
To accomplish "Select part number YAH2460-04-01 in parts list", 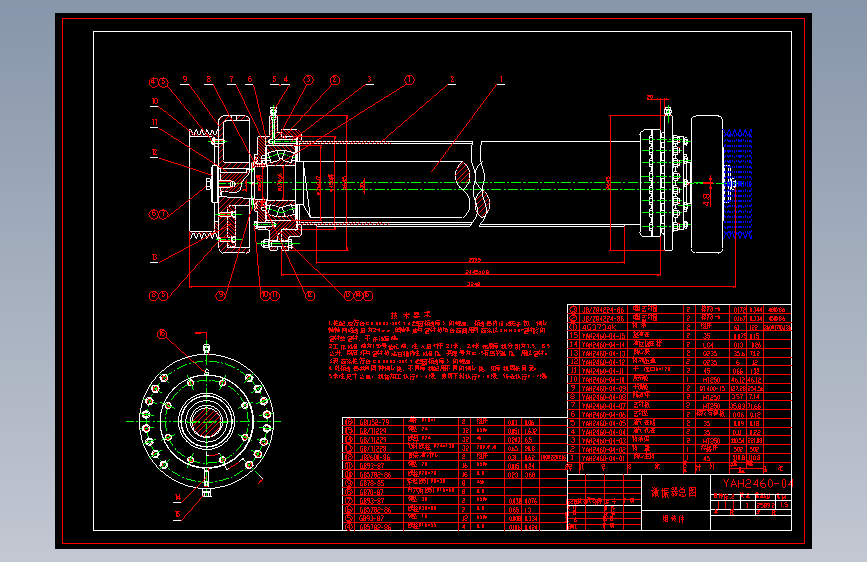I will click(x=603, y=458).
